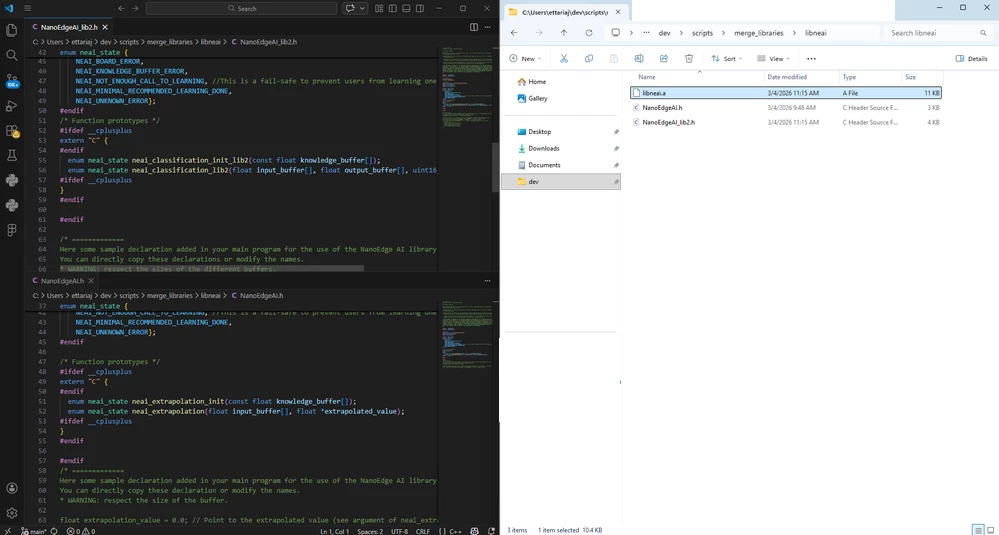Open More Actions for lower editor group
This screenshot has width=999, height=535.
pyautogui.click(x=489, y=280)
